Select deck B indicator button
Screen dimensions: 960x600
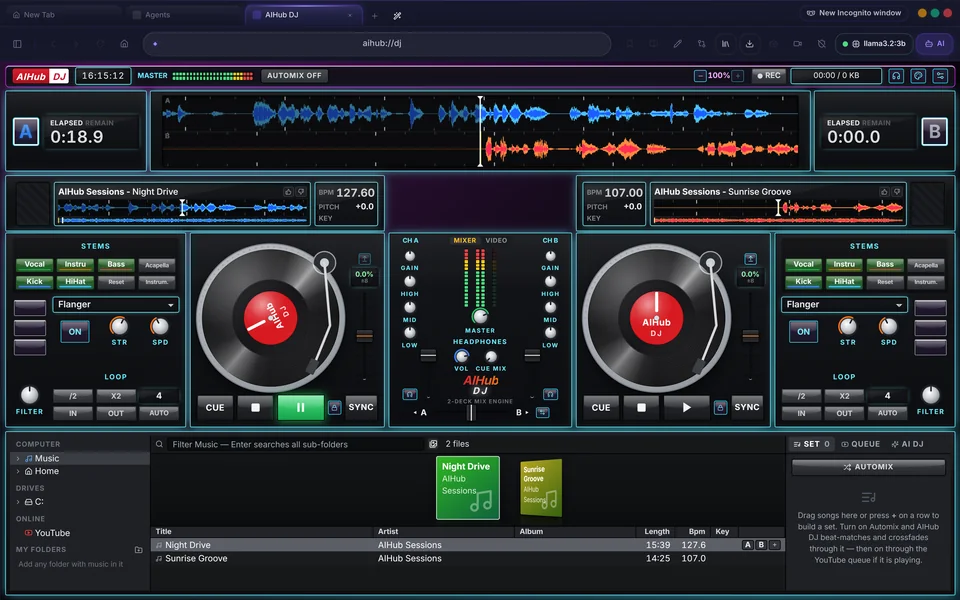pyautogui.click(x=934, y=132)
